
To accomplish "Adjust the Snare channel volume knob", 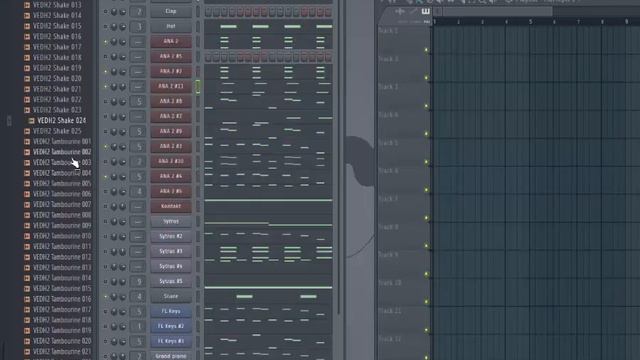I will pos(122,297).
